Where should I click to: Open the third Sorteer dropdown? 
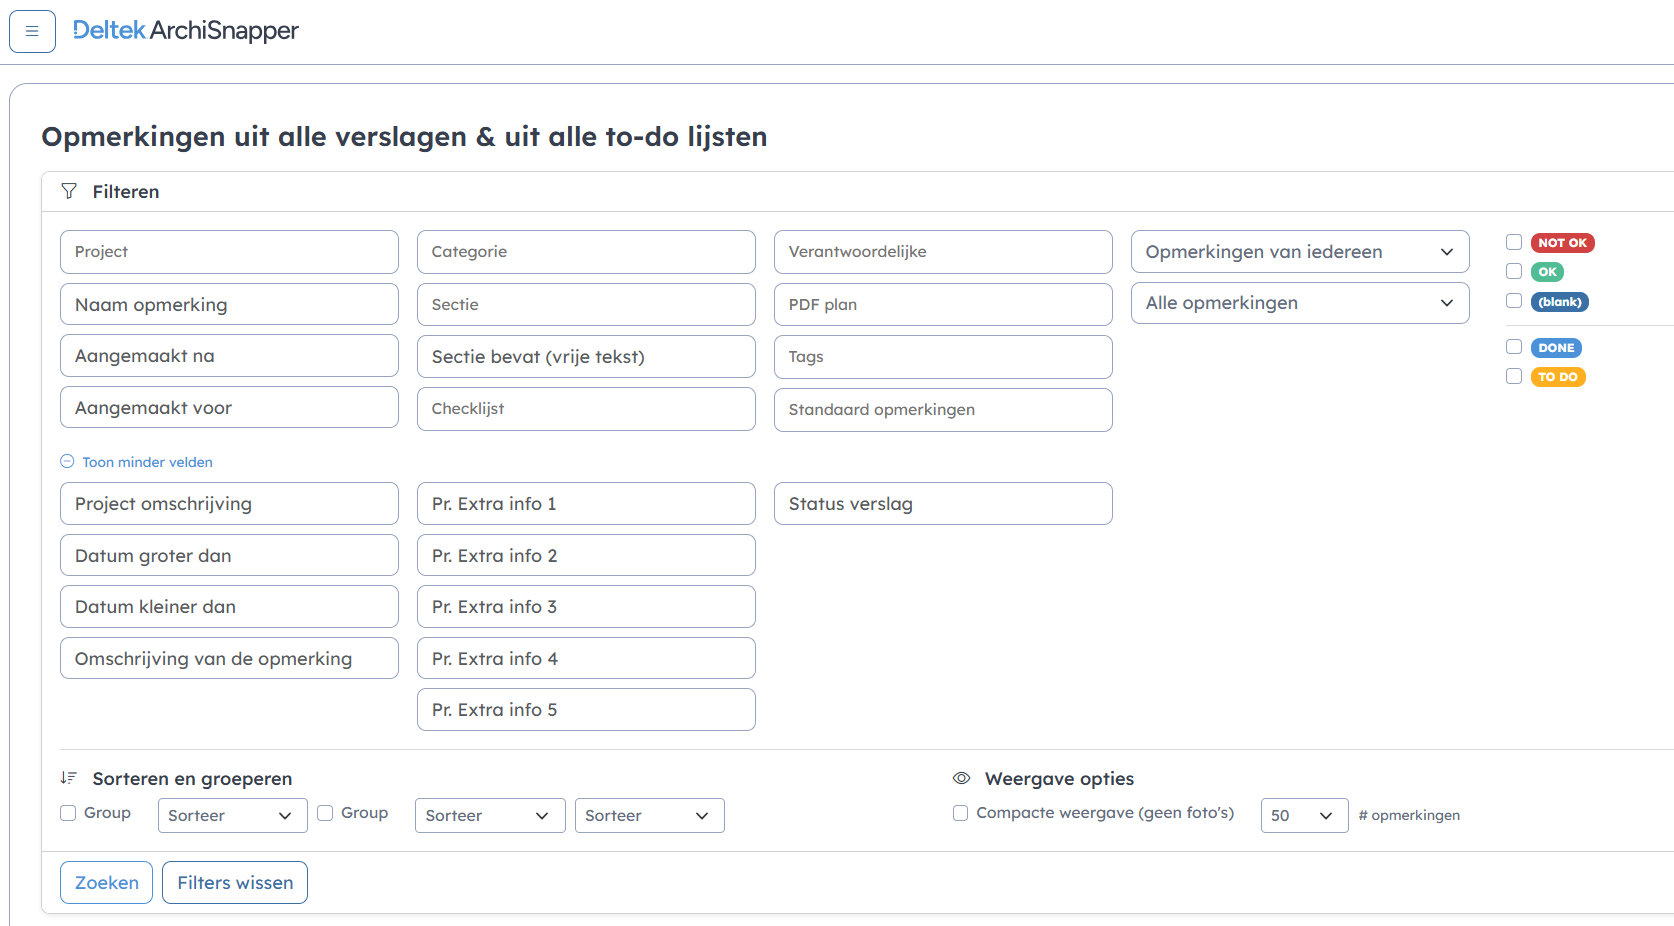tap(650, 815)
